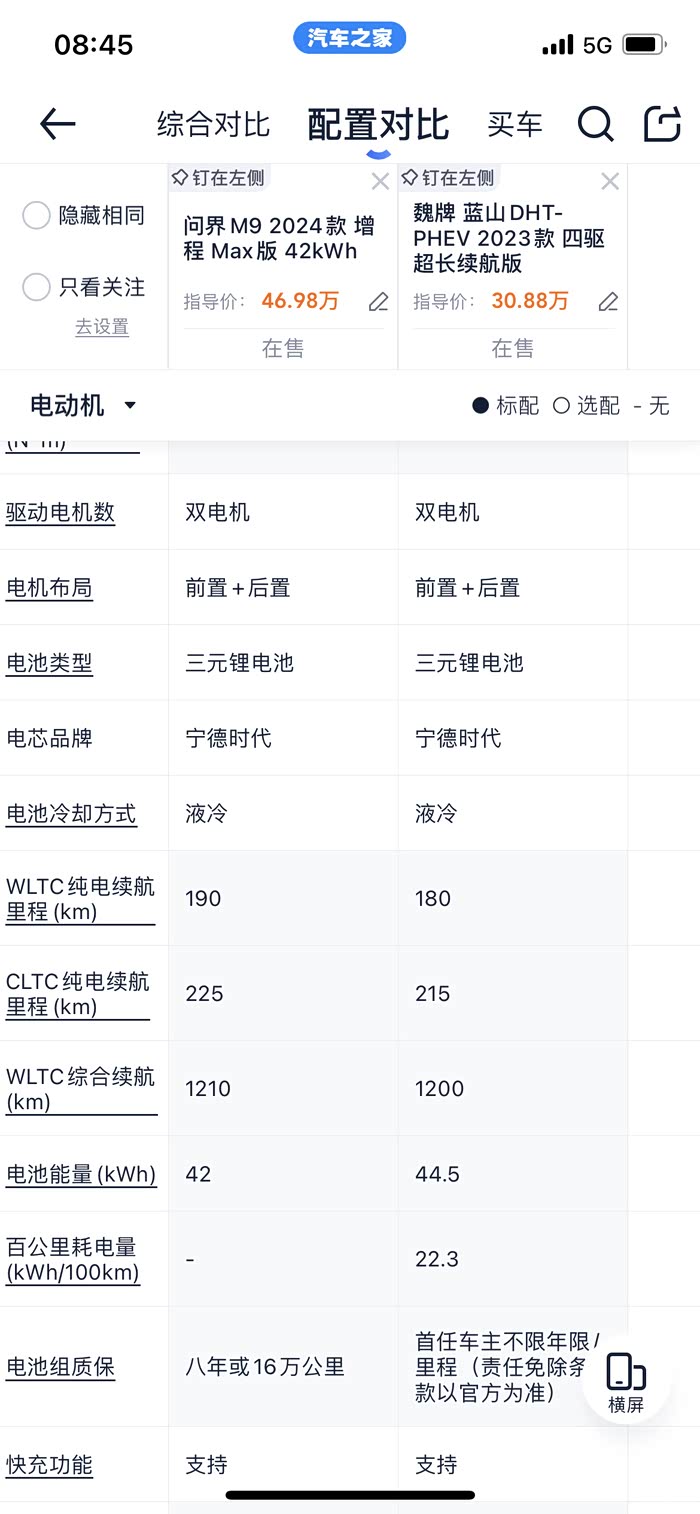Enable 只看关注 option
The image size is (700, 1514).
click(x=36, y=287)
